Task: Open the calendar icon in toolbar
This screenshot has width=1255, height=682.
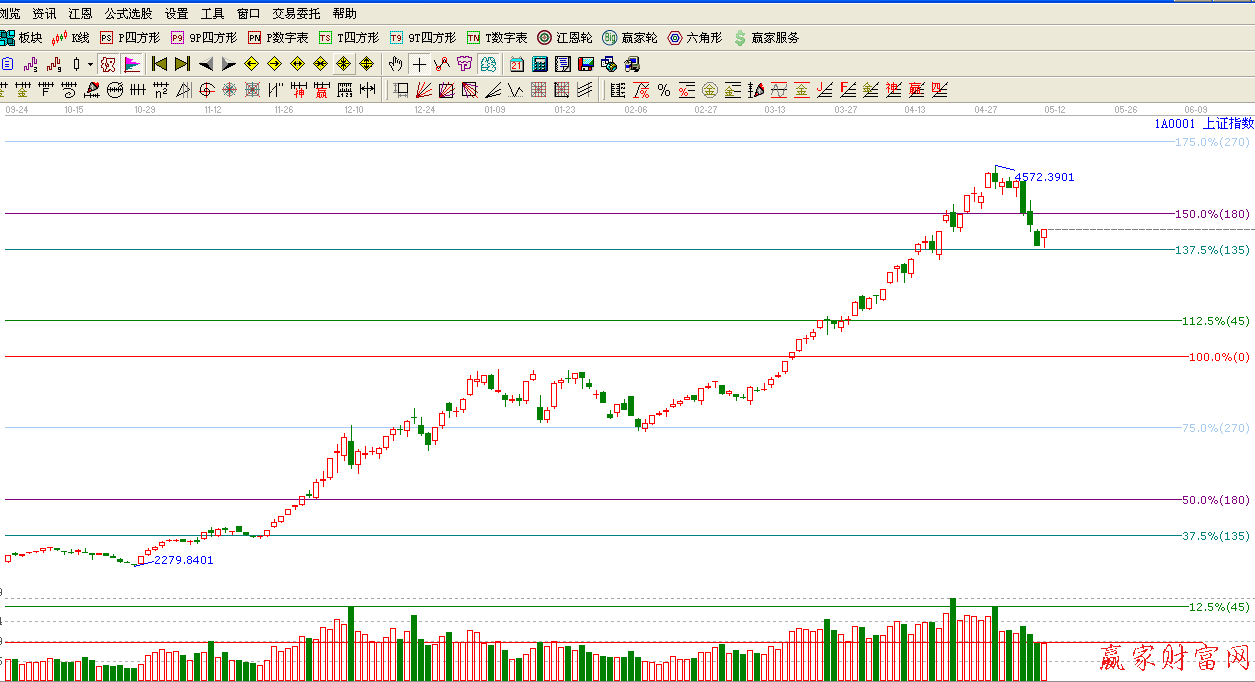Action: click(517, 64)
